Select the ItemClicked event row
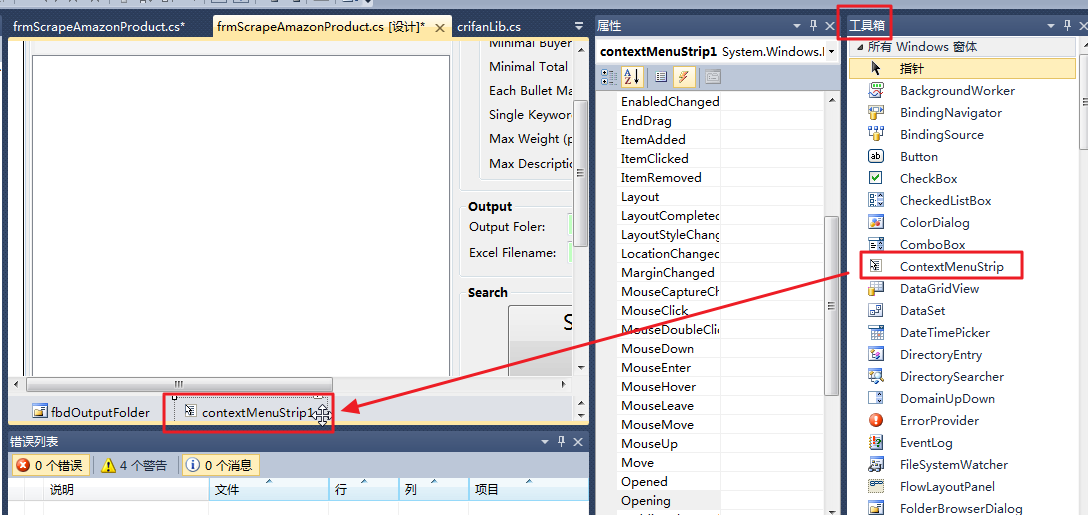Screen dimensions: 1088x515 point(720,158)
